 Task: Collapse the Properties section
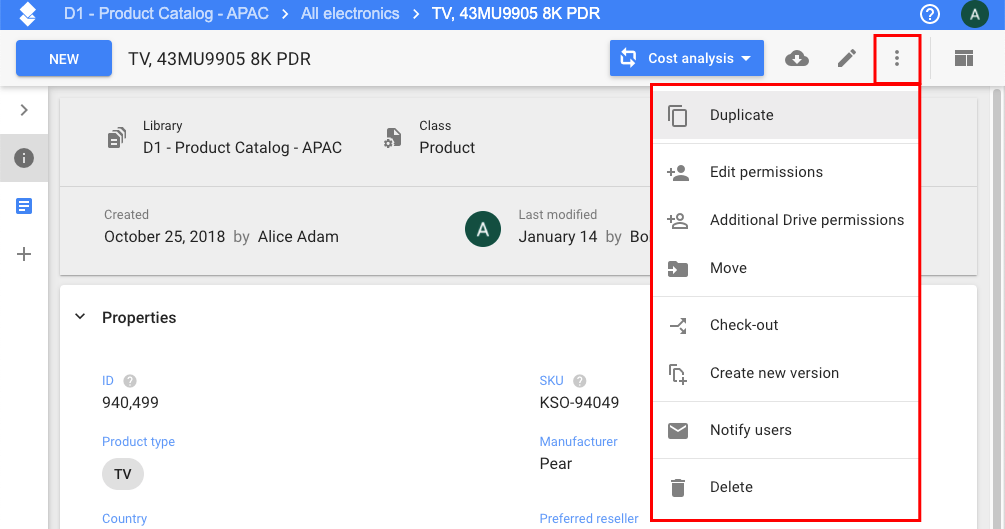pos(80,317)
